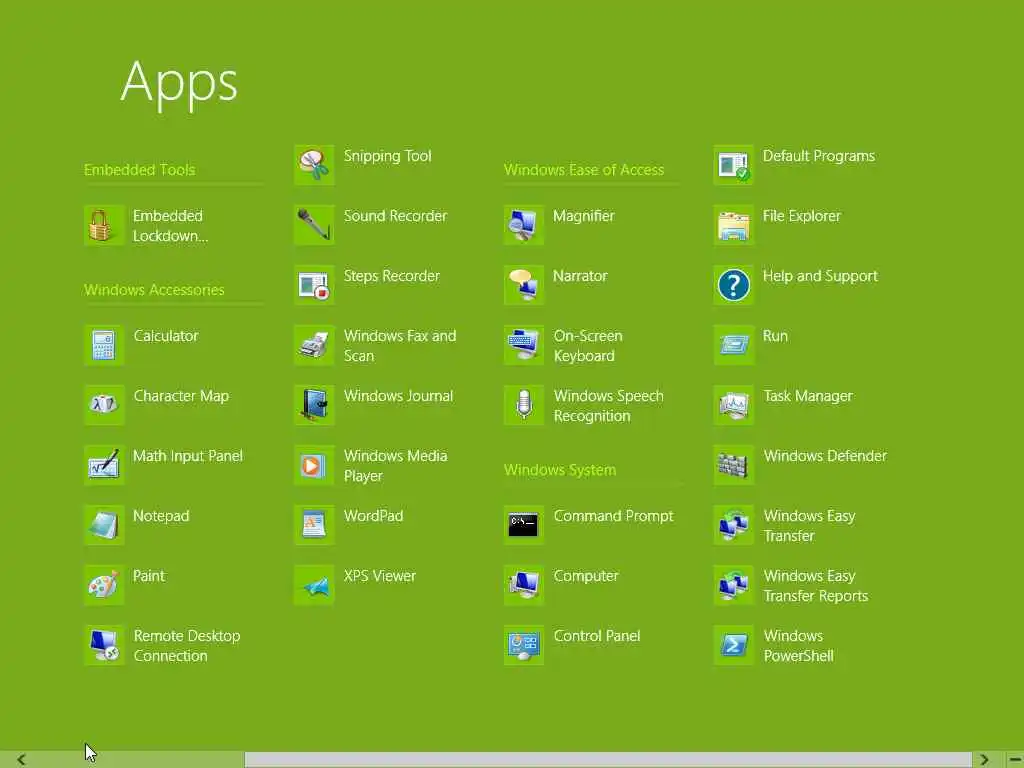Launch WordPad icon

(x=314, y=526)
